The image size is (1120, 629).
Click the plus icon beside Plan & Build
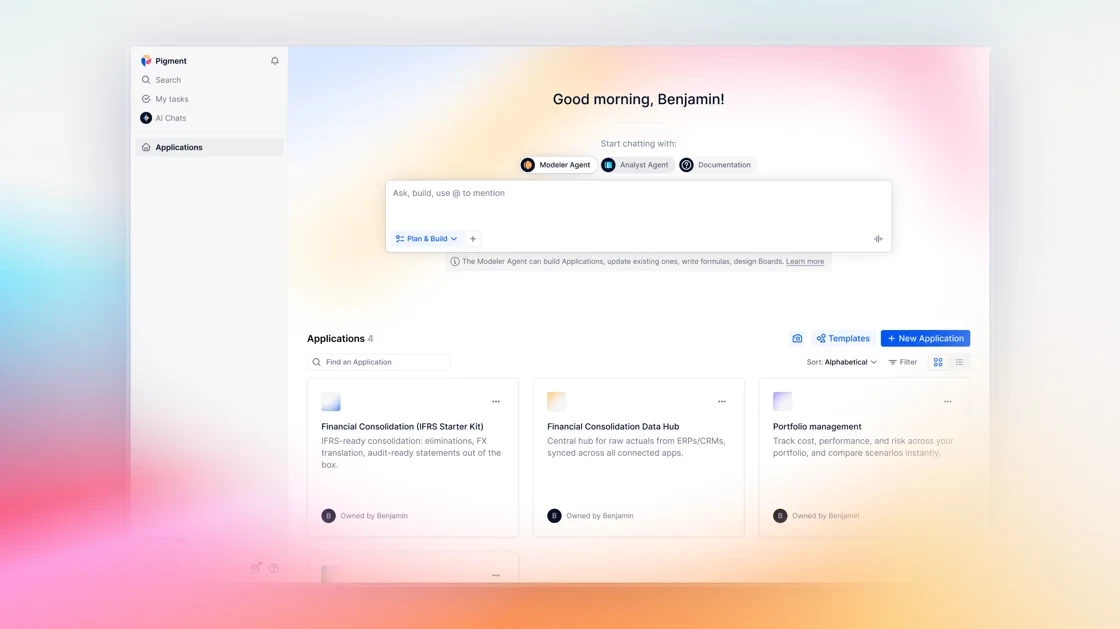coord(473,238)
